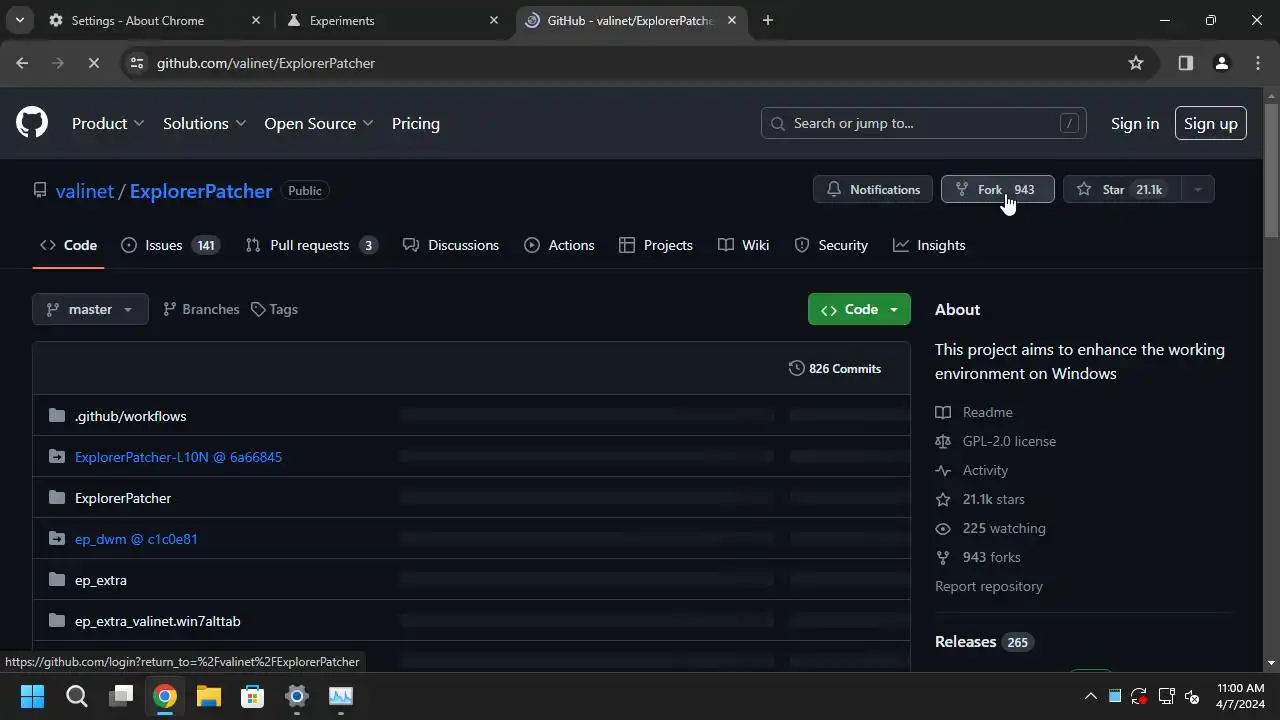Open File Explorer from the taskbar
The width and height of the screenshot is (1280, 720).
[x=208, y=696]
